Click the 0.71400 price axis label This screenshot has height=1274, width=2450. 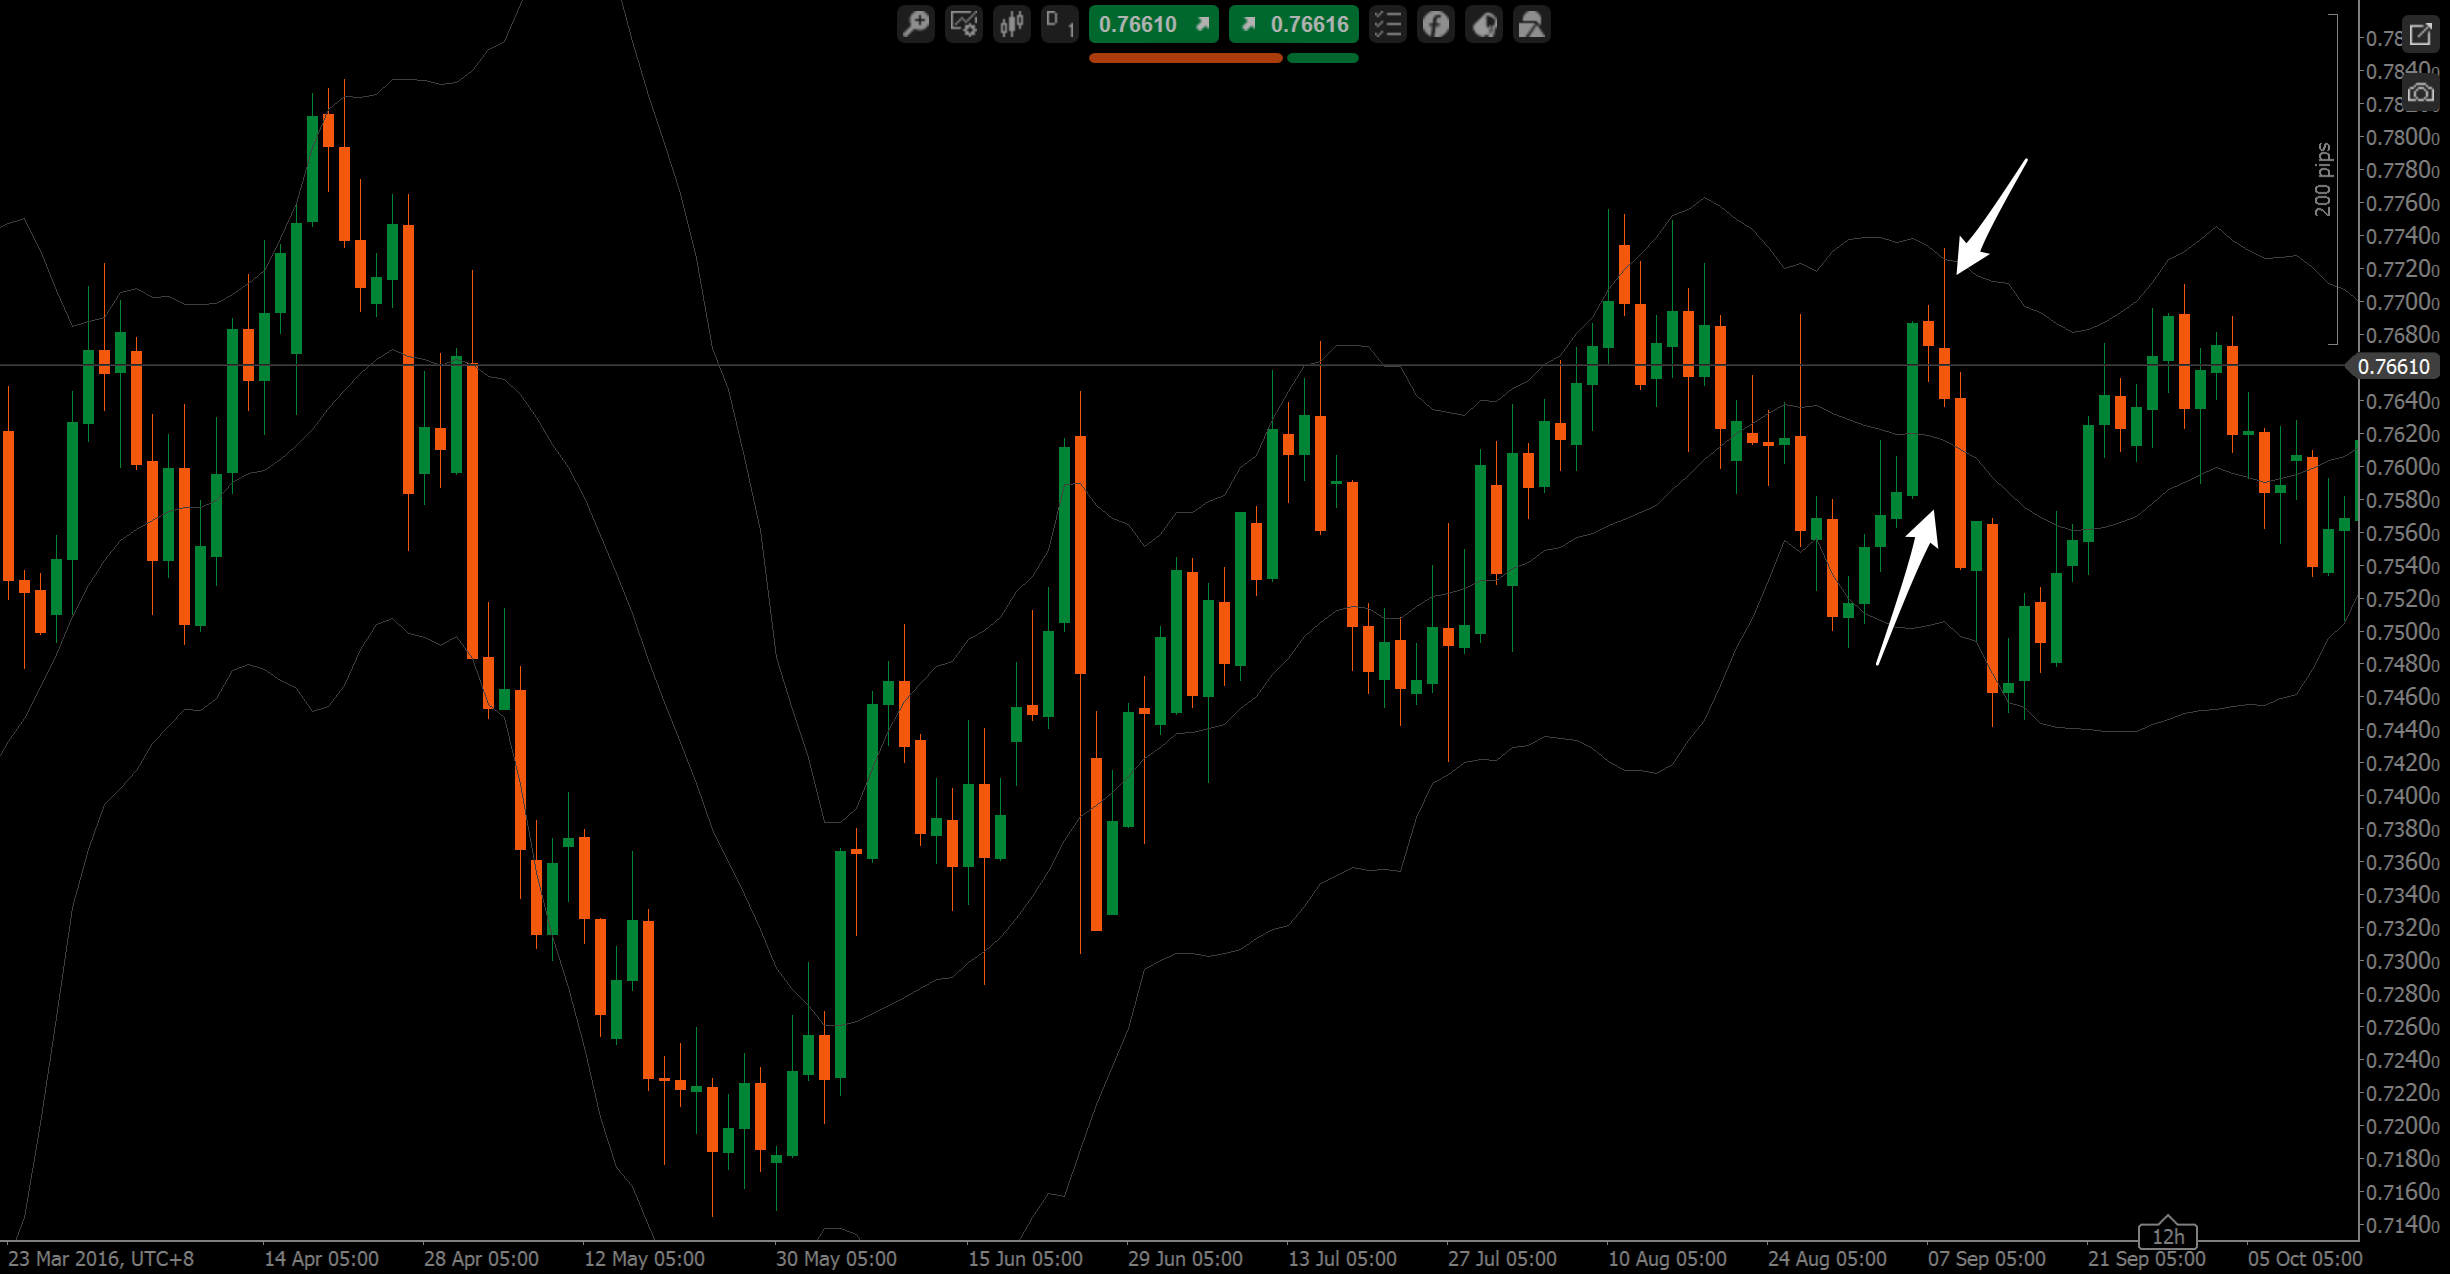2402,1225
